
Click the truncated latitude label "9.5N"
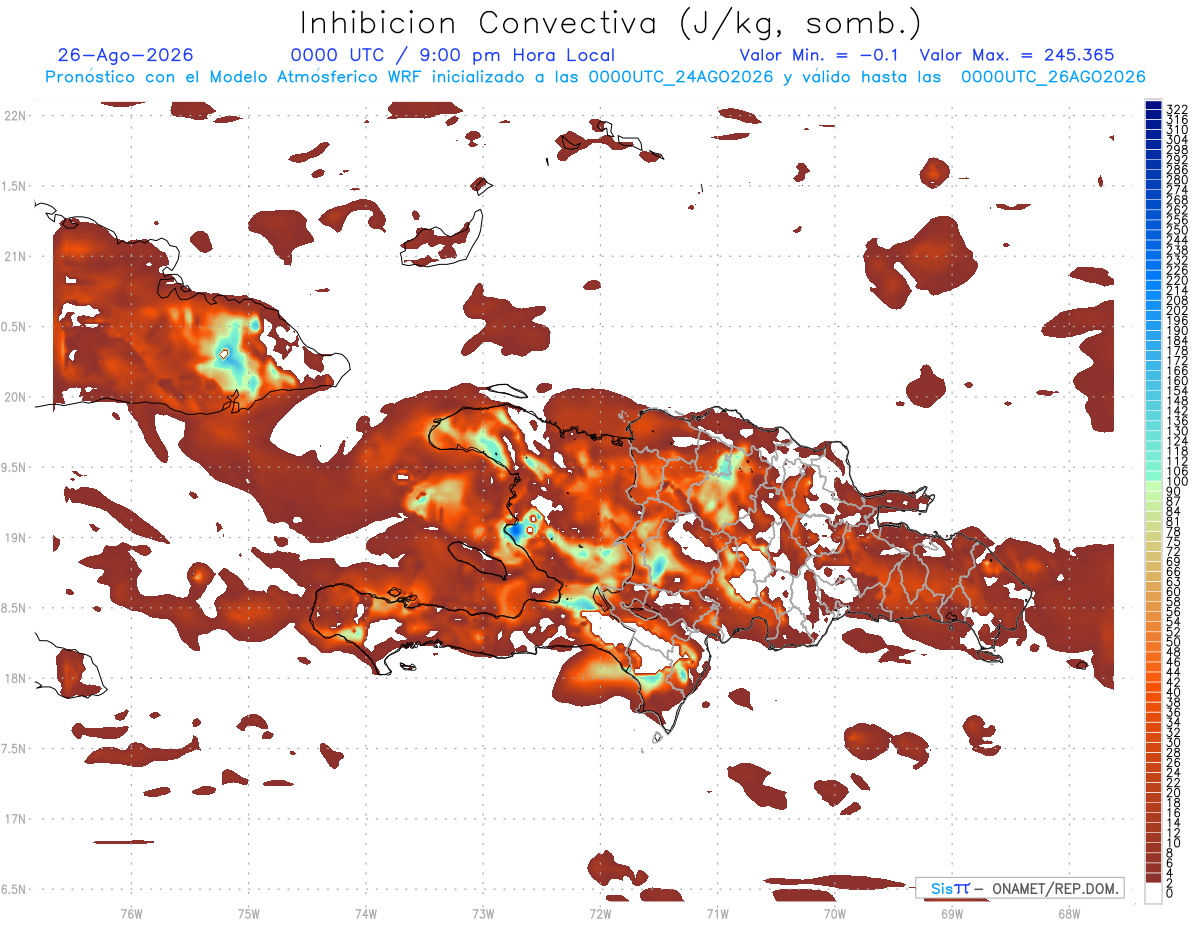(14, 468)
